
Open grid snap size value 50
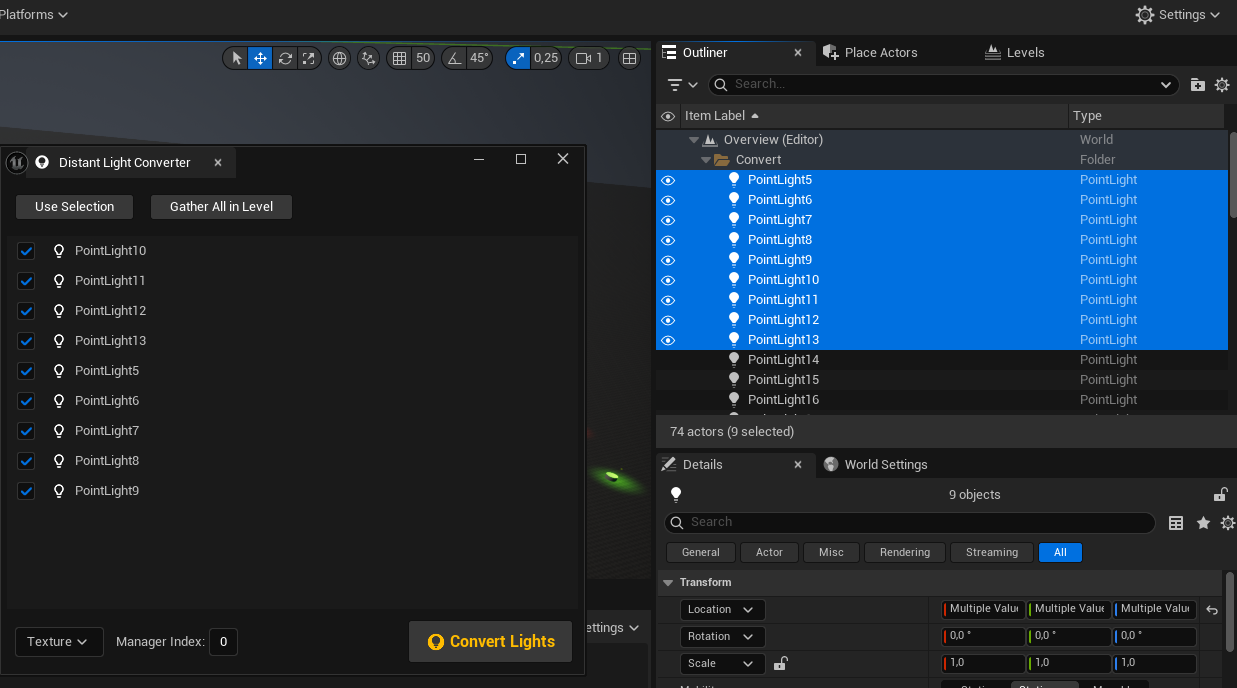[423, 58]
